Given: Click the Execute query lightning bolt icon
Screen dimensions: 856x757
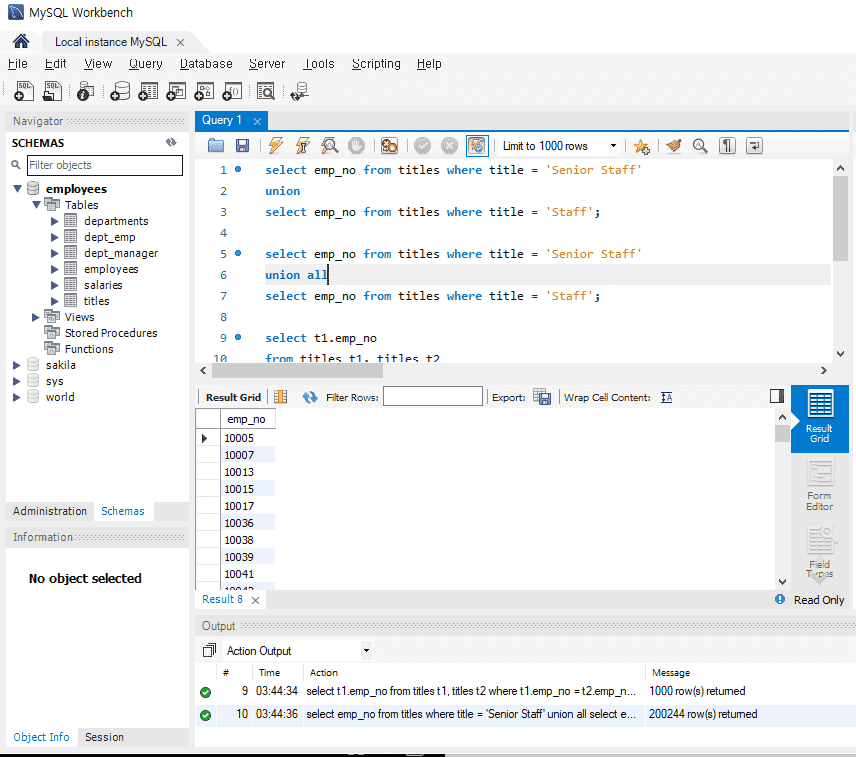Looking at the screenshot, I should [x=276, y=146].
